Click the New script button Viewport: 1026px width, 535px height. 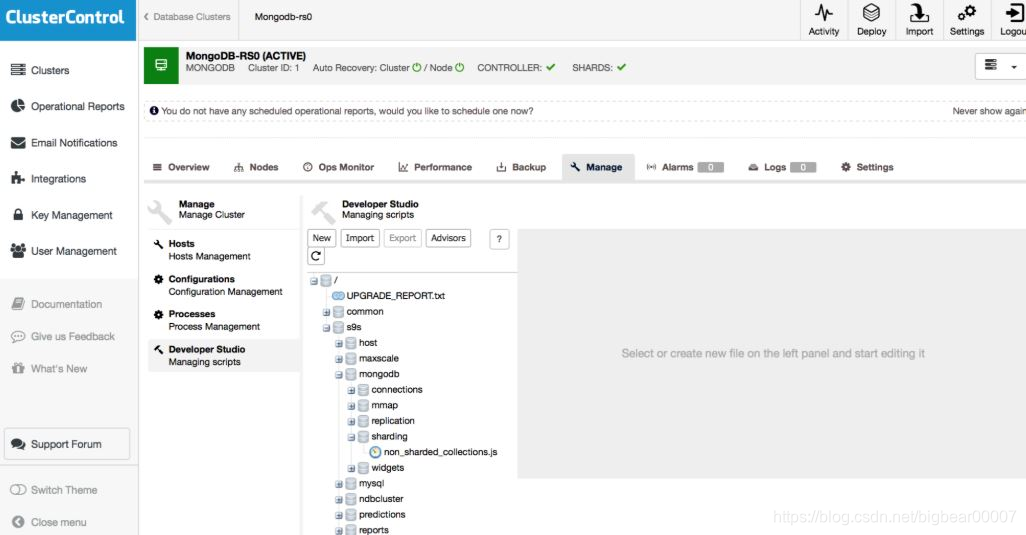321,238
